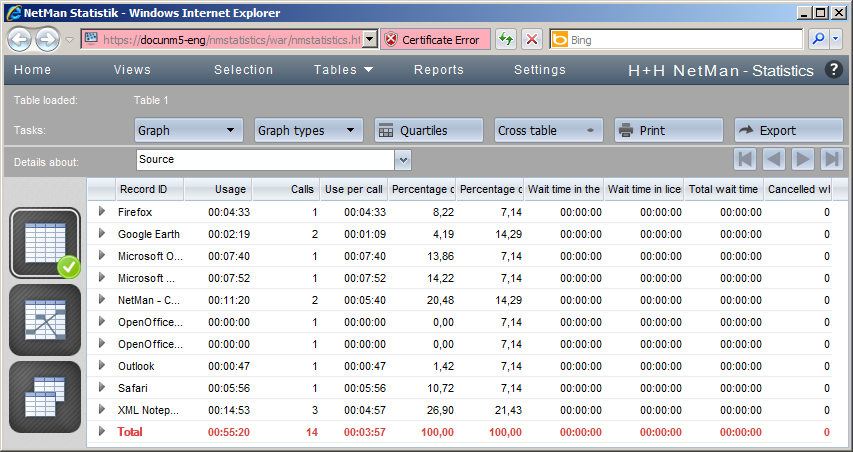Expand the Firefox row

[x=101, y=212]
